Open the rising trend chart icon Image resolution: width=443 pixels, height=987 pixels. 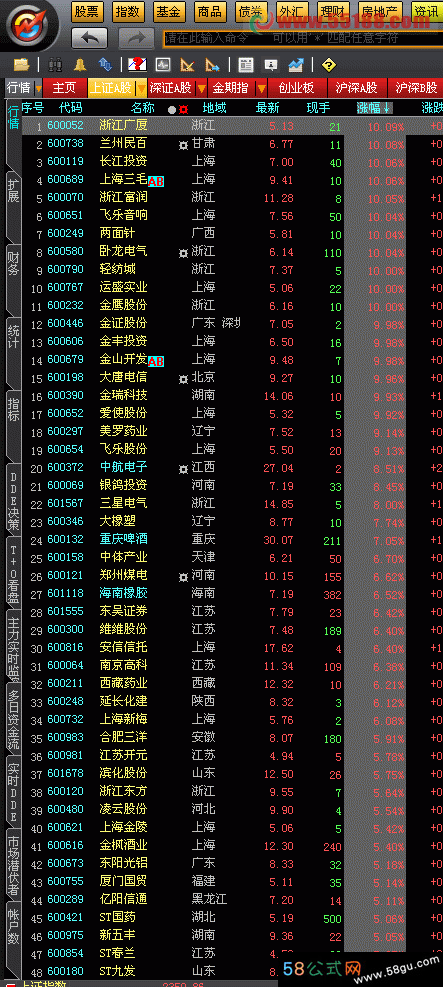point(296,64)
